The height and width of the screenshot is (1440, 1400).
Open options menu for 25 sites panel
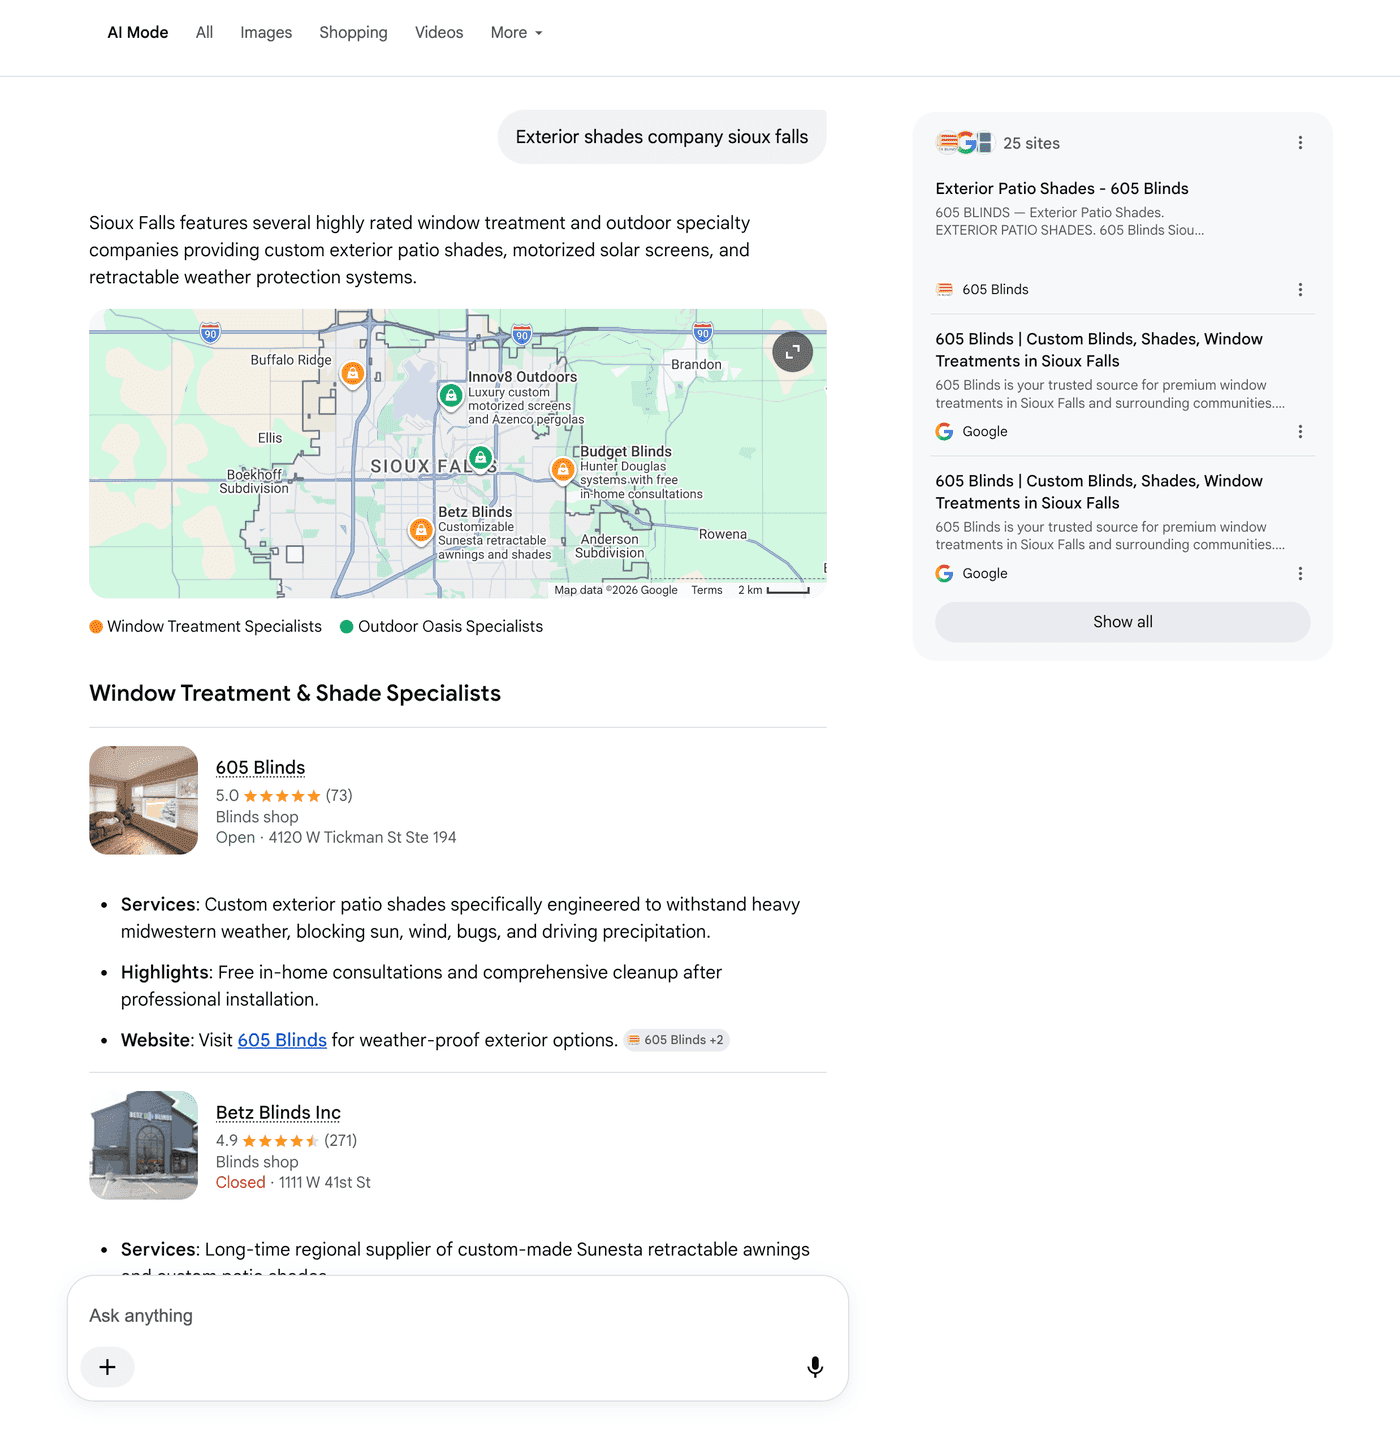click(1300, 143)
